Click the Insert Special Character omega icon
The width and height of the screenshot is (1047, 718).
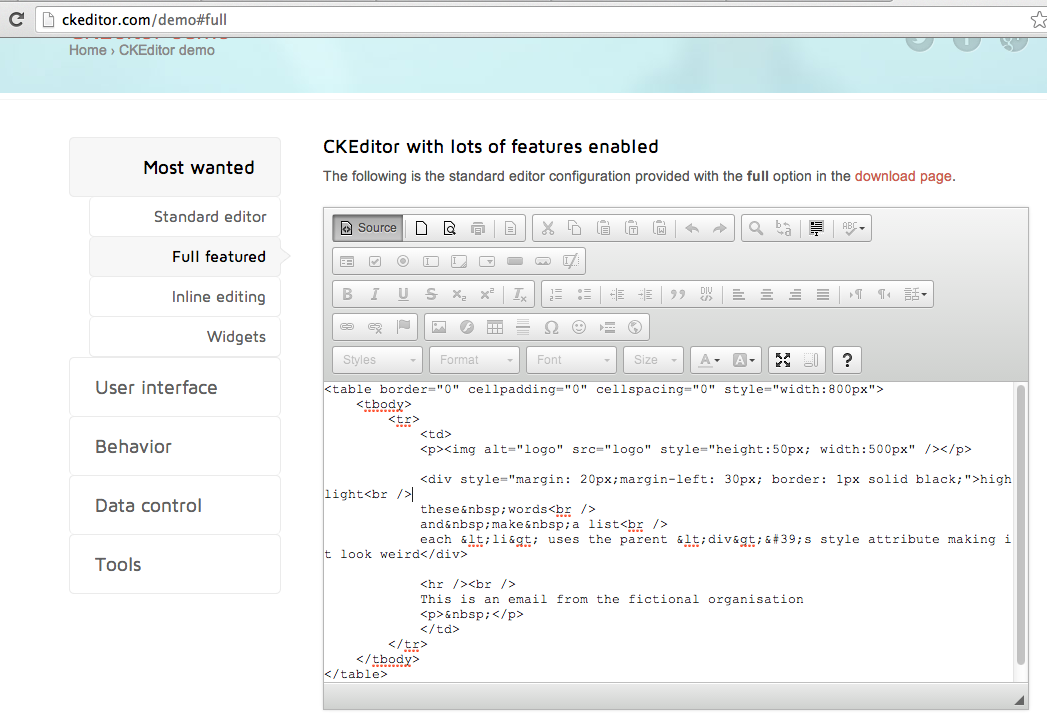[551, 327]
